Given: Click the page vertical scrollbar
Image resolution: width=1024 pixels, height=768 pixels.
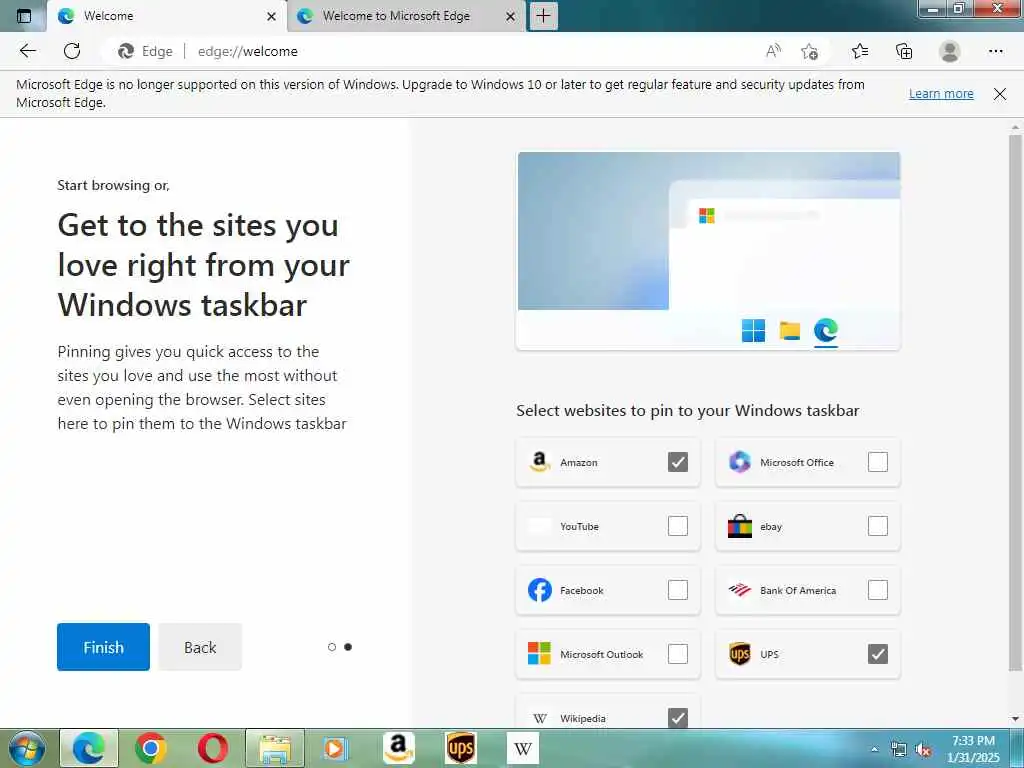Looking at the screenshot, I should click(x=1015, y=403).
